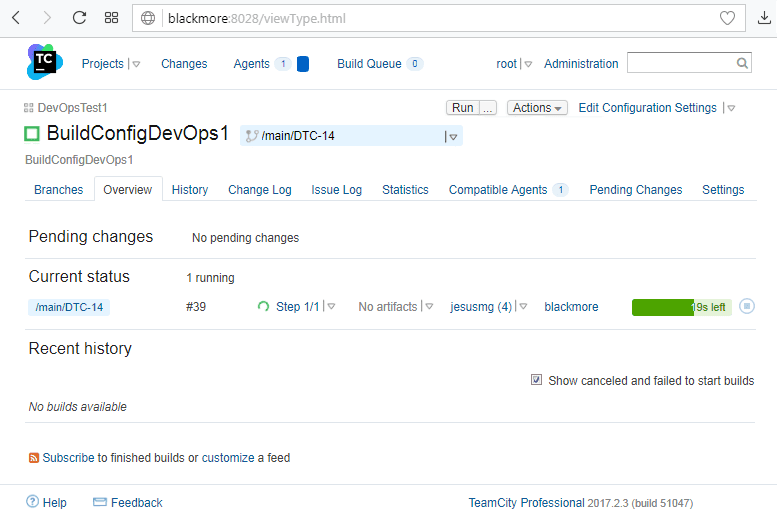Click the Help question mark icon
Image resolution: width=777 pixels, height=525 pixels.
32,502
